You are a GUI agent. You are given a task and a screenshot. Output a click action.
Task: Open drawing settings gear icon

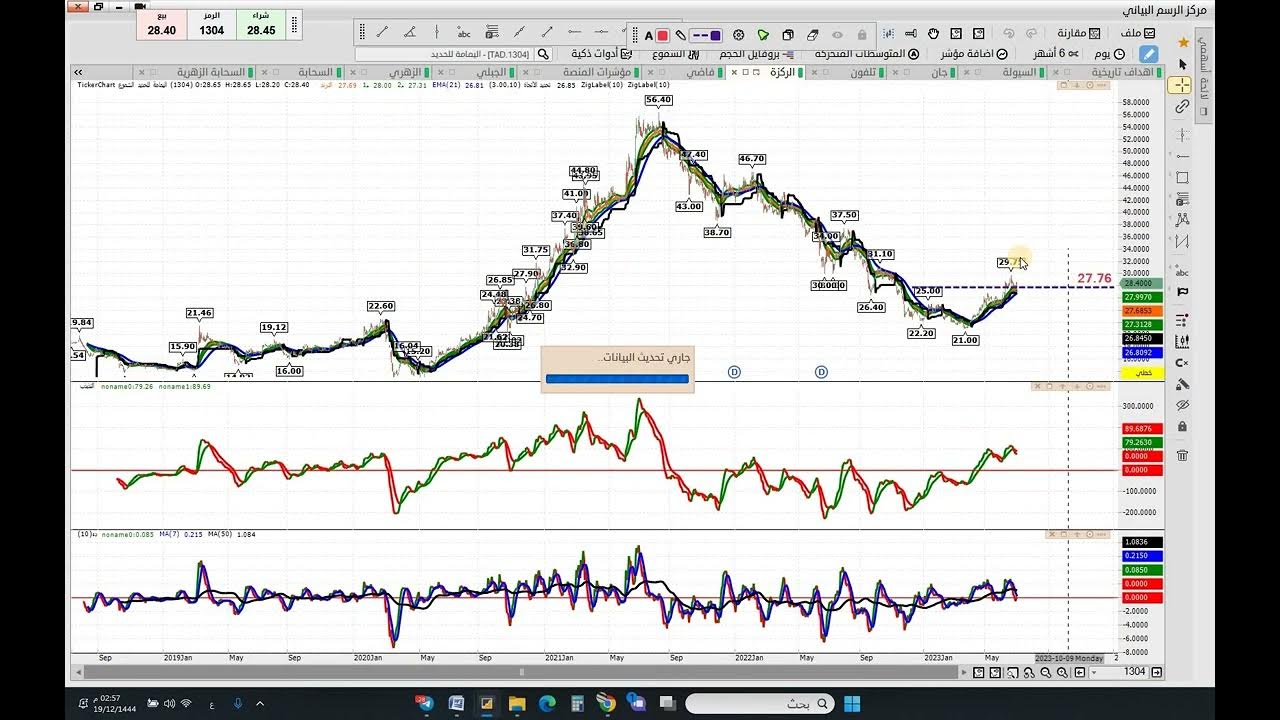pyautogui.click(x=738, y=35)
